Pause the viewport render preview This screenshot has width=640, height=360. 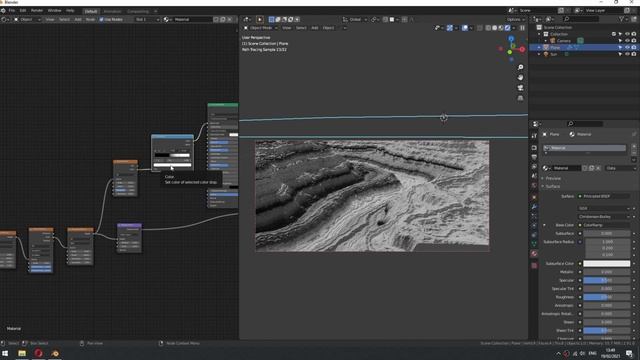pos(522,28)
